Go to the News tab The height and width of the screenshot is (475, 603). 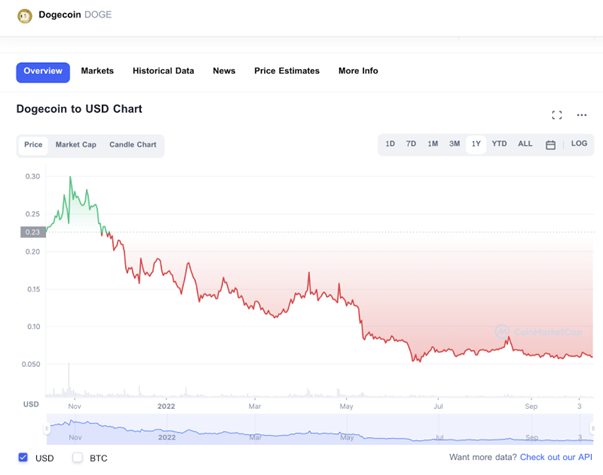(x=224, y=71)
